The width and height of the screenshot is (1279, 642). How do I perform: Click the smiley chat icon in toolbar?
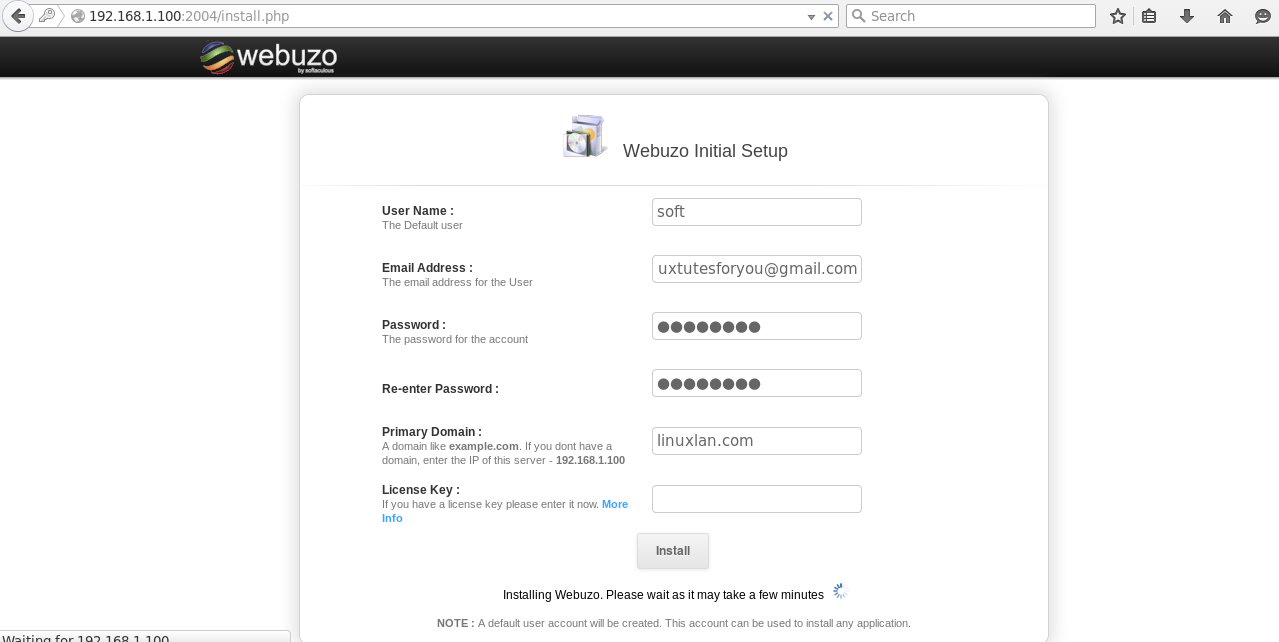click(x=1263, y=16)
